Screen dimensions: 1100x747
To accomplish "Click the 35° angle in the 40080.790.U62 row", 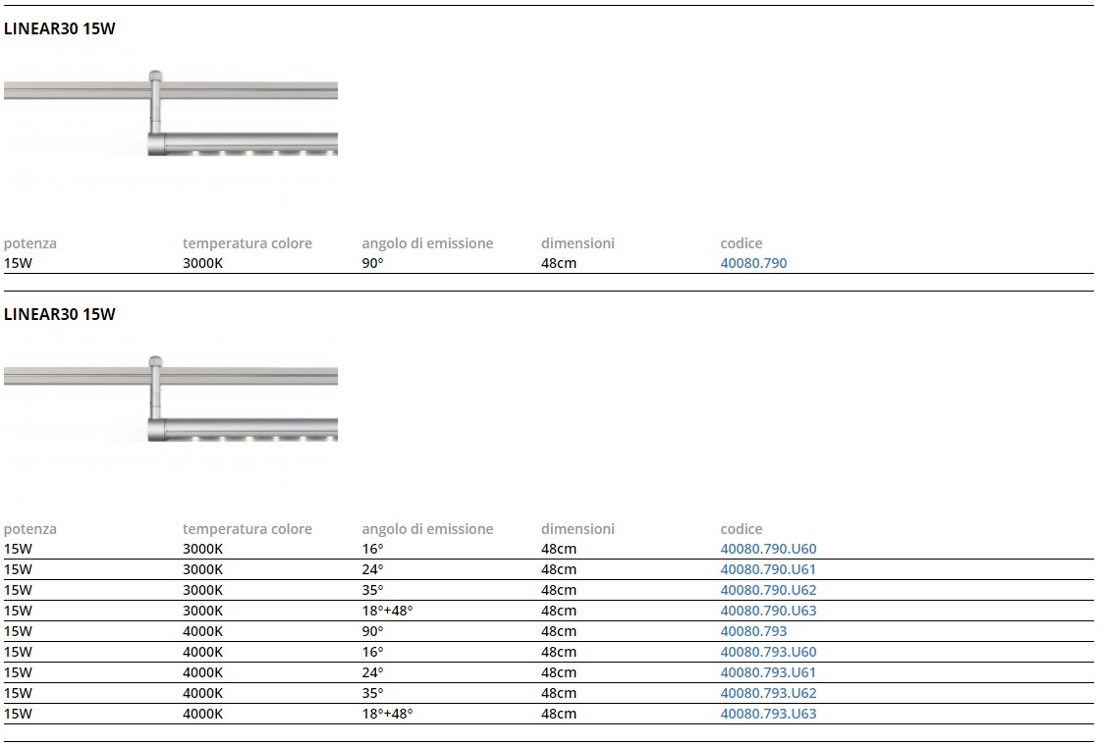I will tap(372, 590).
